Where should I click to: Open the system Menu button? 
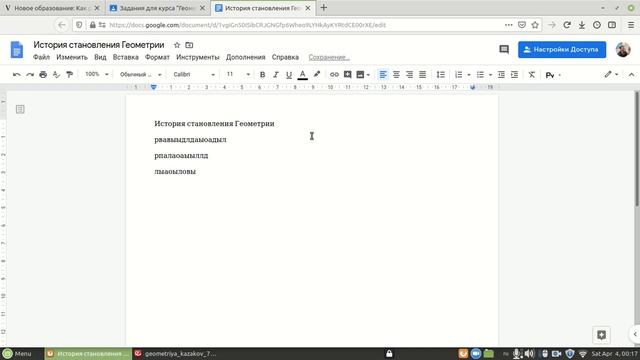[17, 353]
